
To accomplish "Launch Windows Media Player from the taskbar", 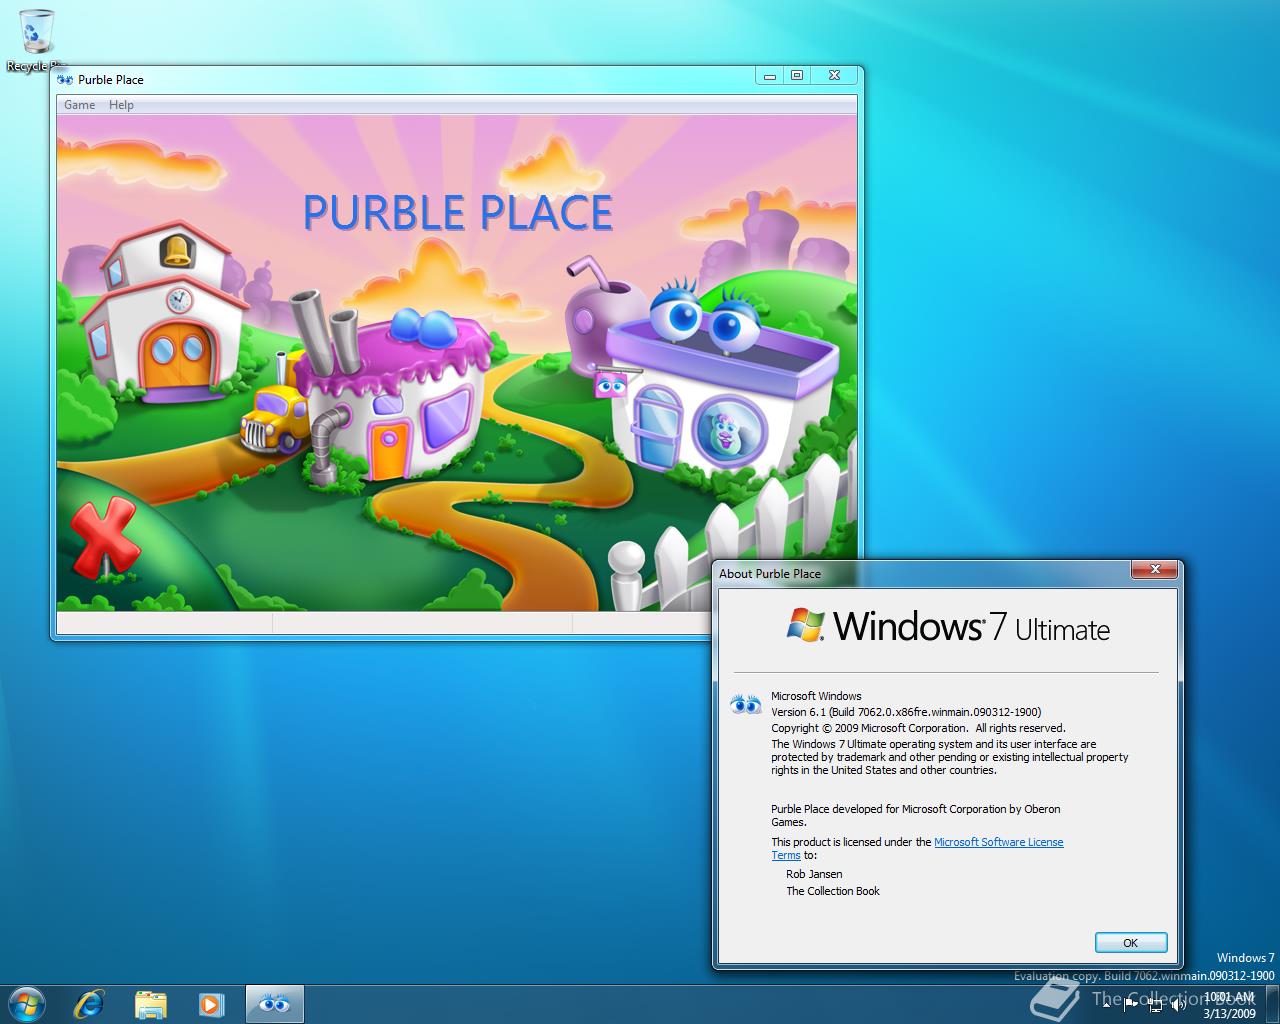I will 210,1004.
